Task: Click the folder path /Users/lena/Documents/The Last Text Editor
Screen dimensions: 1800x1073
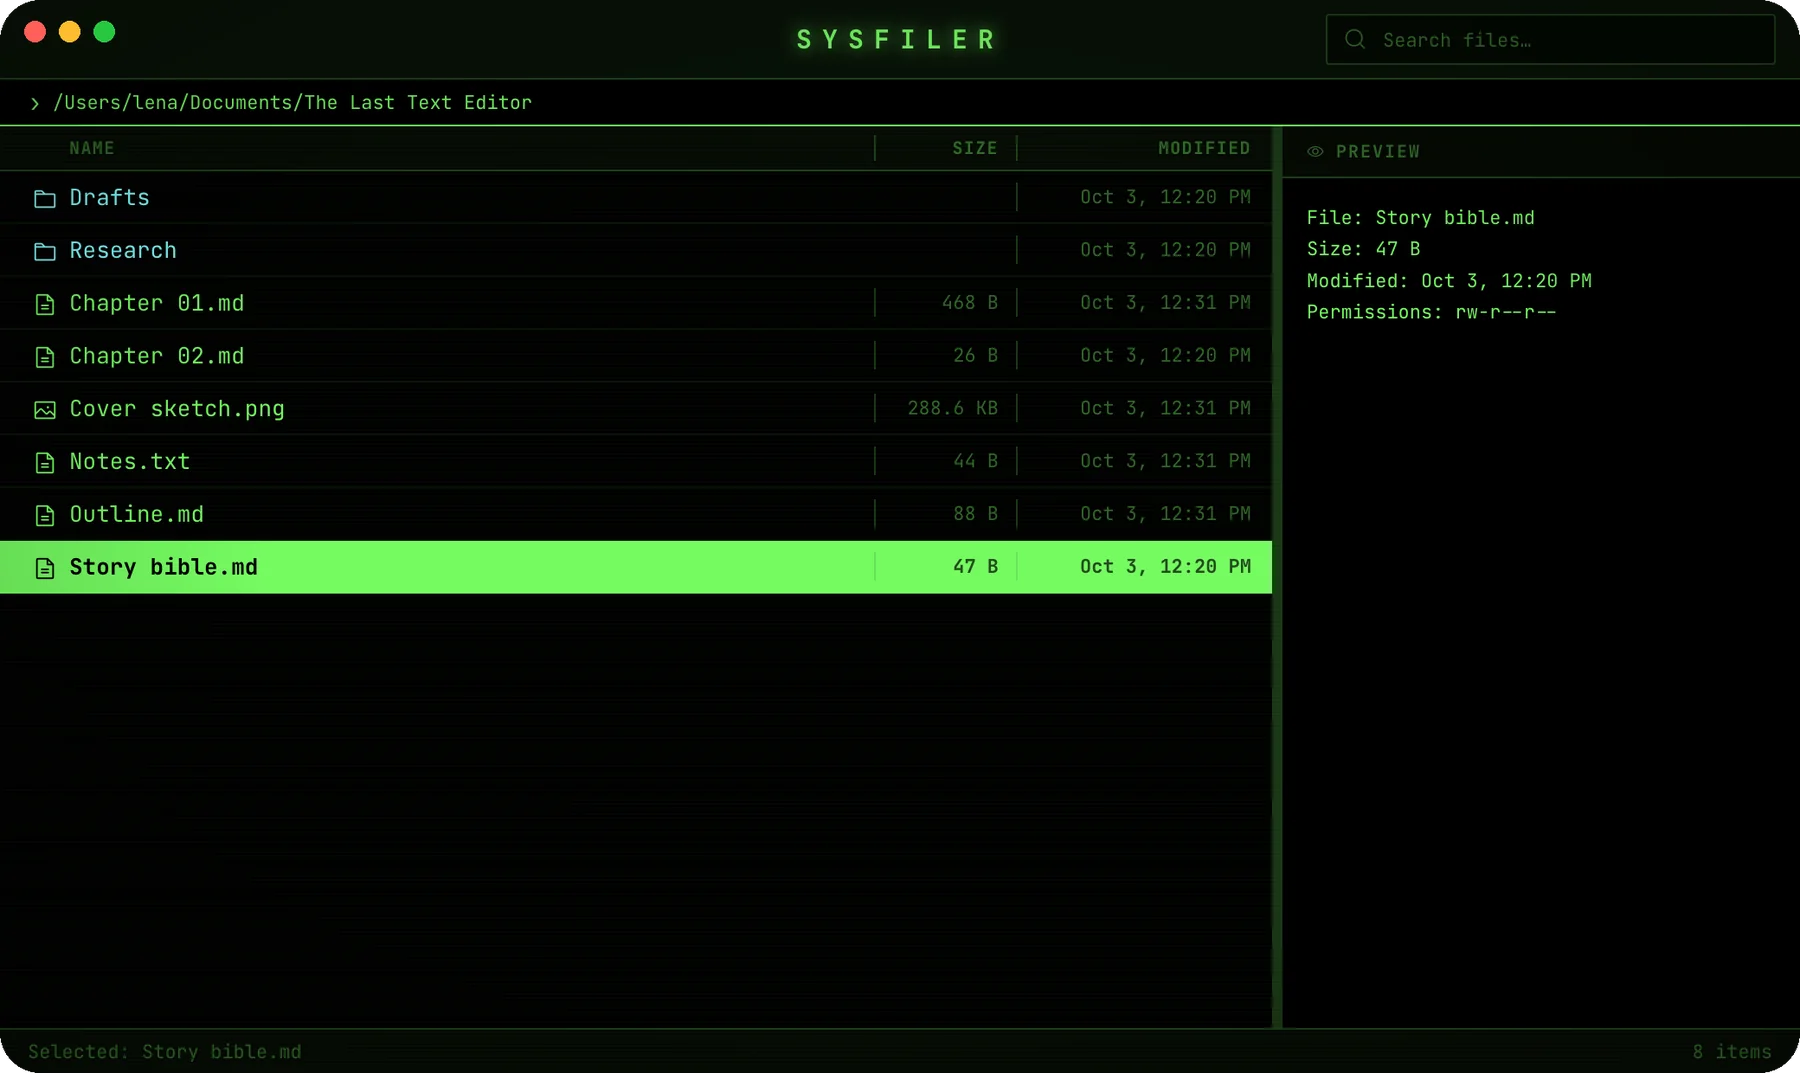Action: pyautogui.click(x=292, y=103)
